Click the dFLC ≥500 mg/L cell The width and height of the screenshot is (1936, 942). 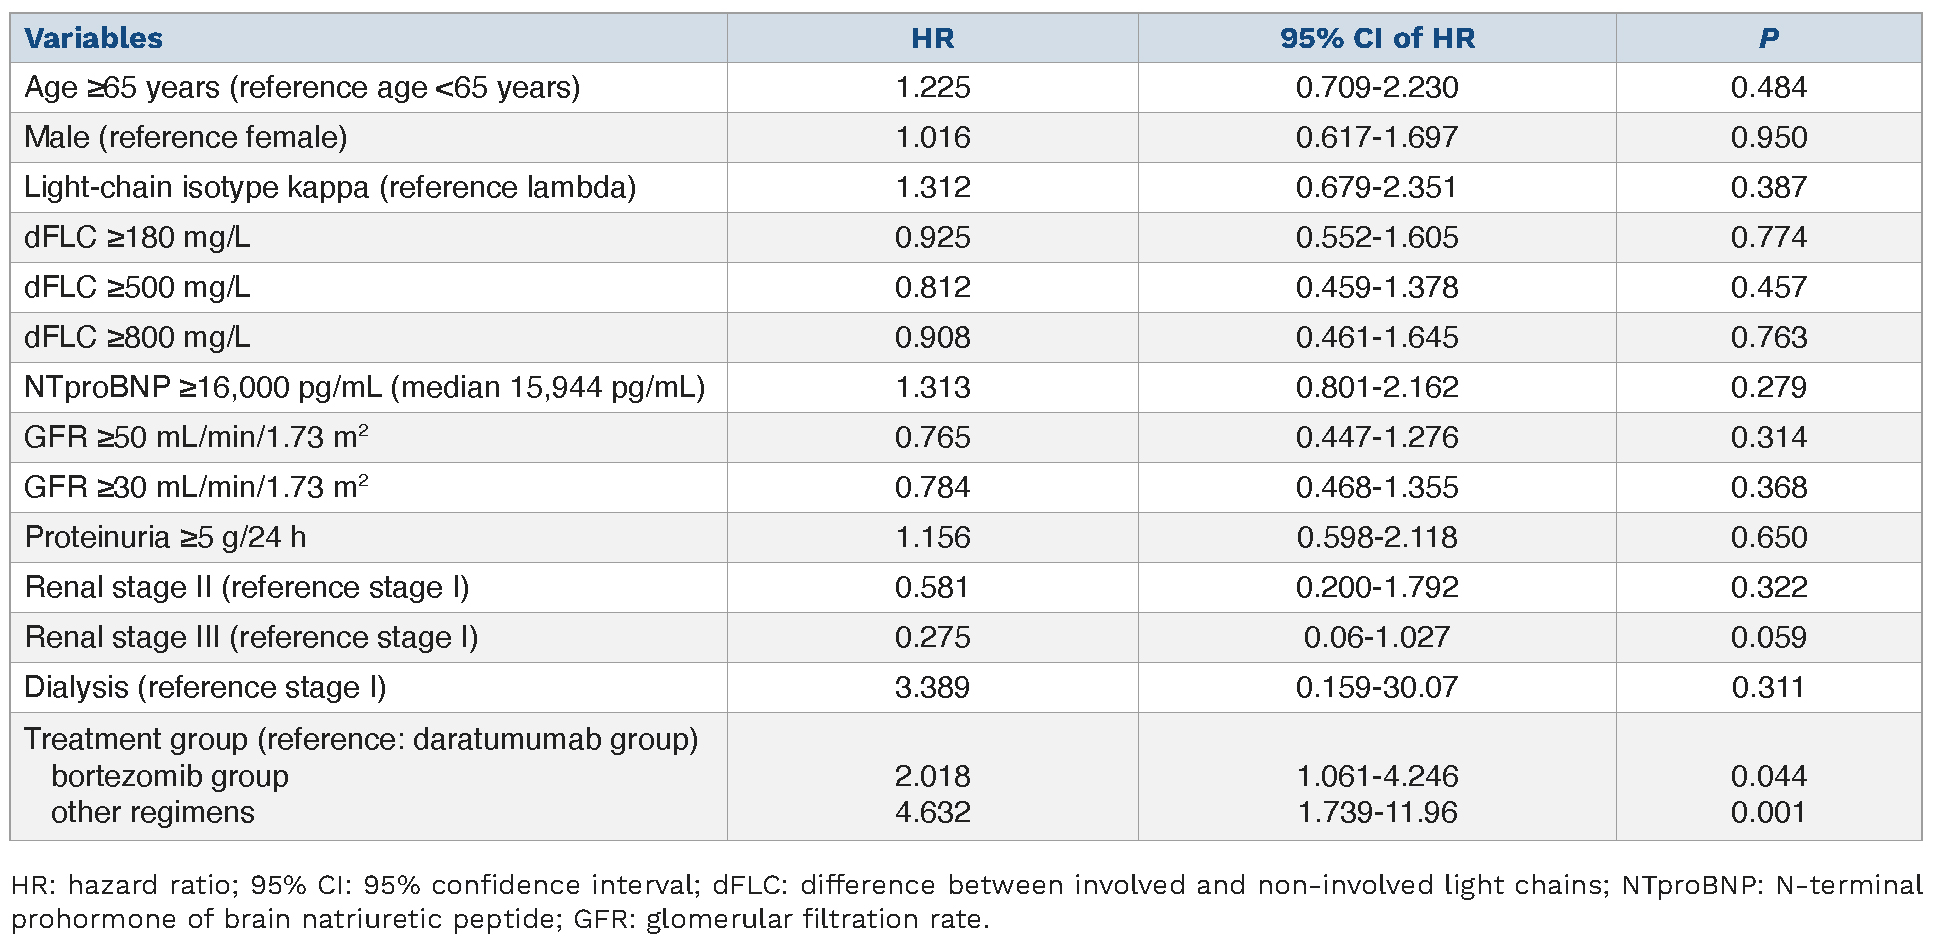click(137, 287)
